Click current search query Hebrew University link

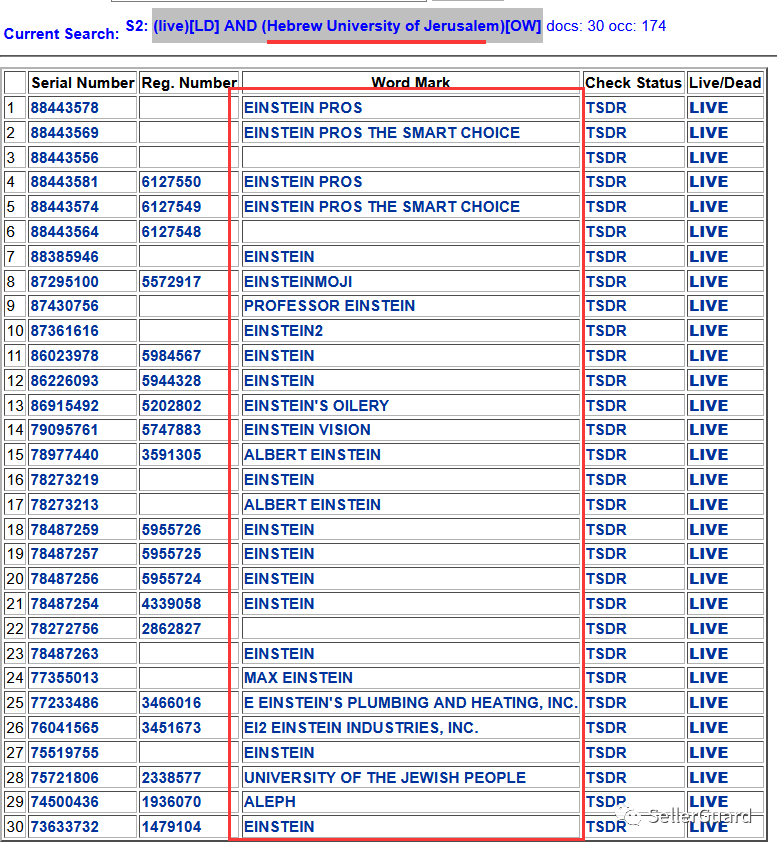click(x=347, y=26)
